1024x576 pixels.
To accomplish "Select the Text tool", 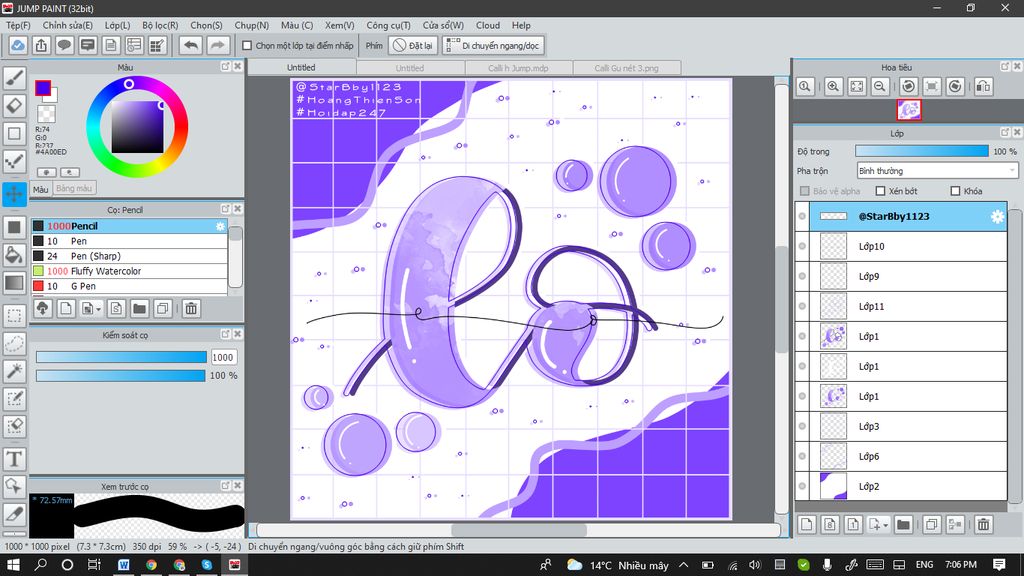I will pos(14,458).
